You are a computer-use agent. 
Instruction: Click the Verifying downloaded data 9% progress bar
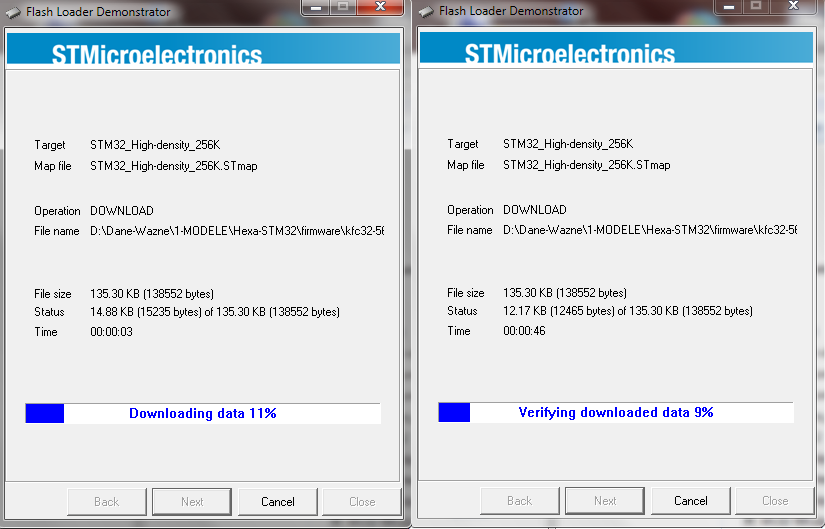(x=616, y=412)
